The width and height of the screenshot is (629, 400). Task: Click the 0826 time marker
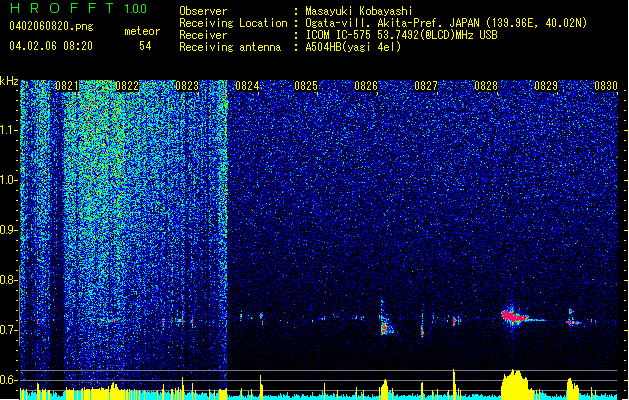tap(366, 86)
